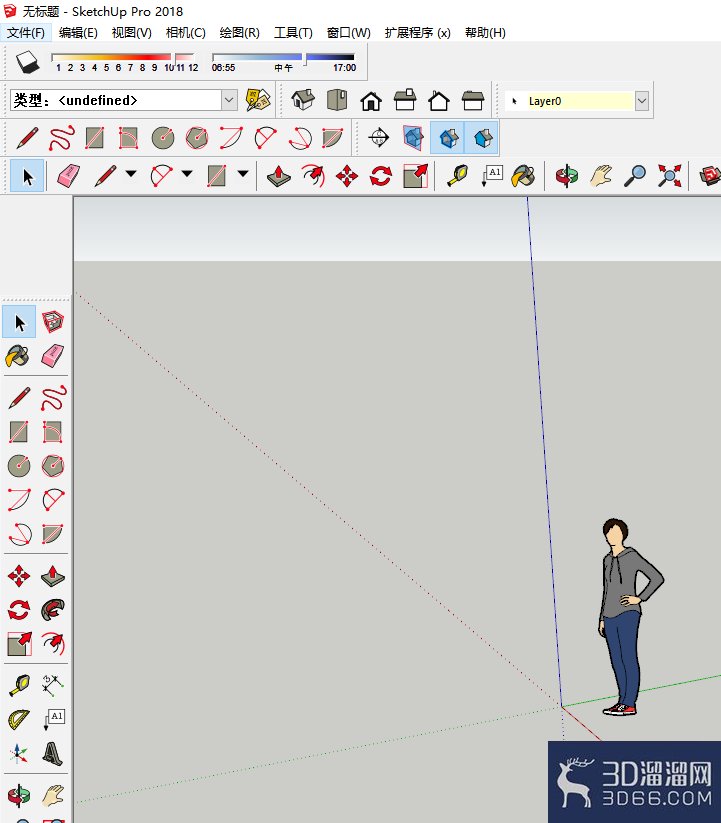Select the Make Component tool
Screen dimensions: 721x823
(53, 322)
